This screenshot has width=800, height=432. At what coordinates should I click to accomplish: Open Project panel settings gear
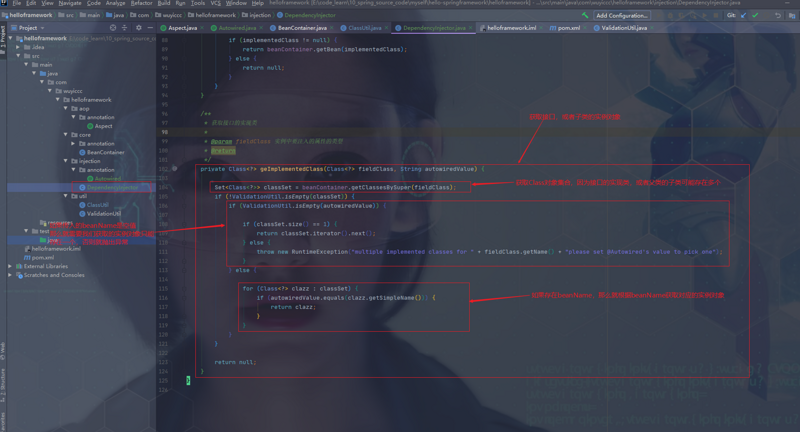138,28
